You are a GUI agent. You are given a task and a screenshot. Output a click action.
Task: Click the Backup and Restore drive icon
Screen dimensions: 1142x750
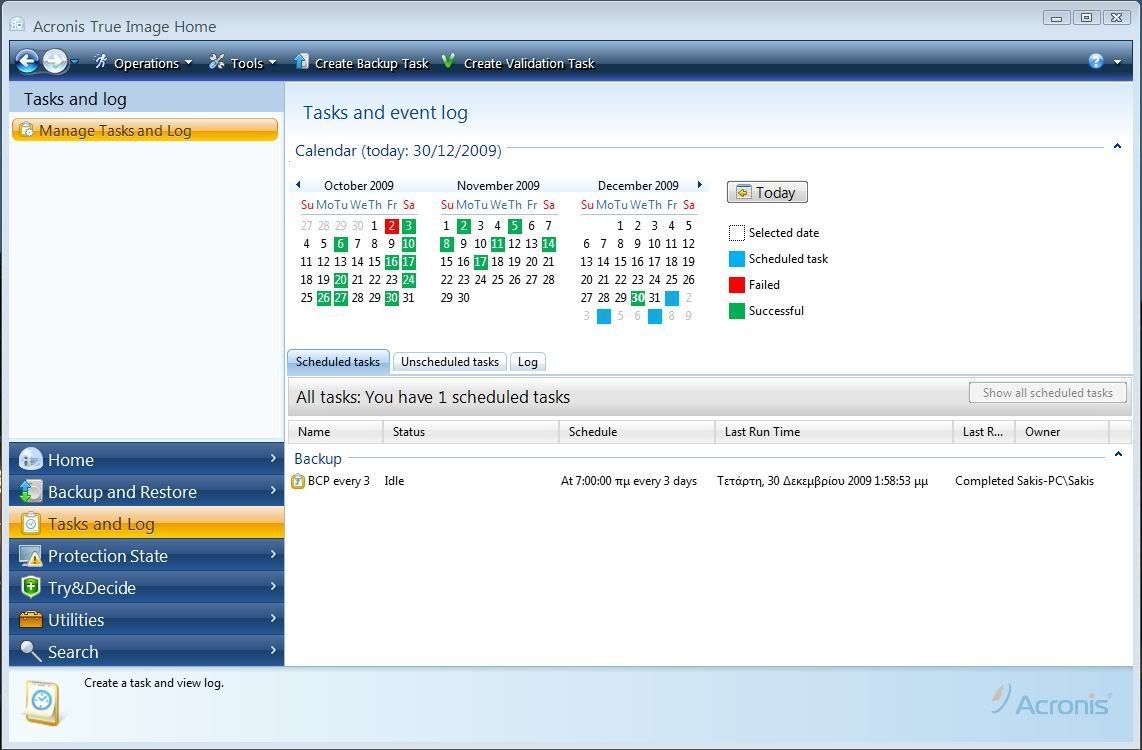point(29,491)
